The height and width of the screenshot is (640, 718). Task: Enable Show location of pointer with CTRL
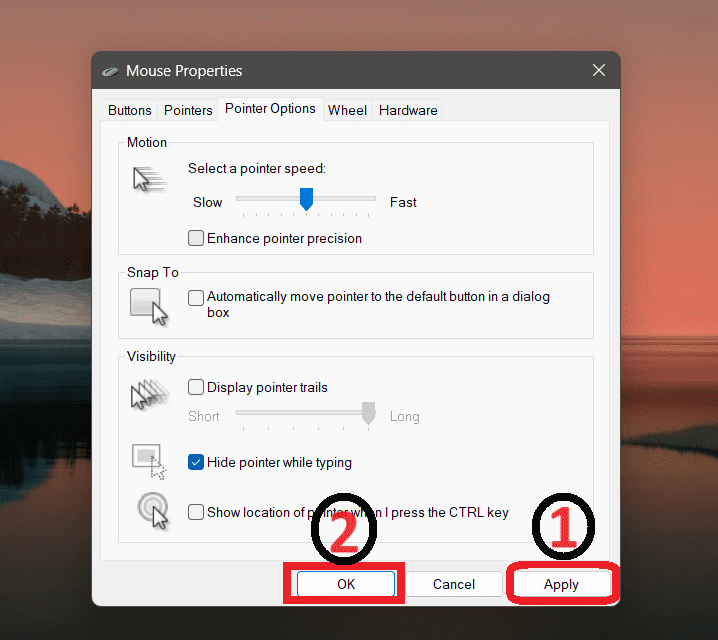pos(196,512)
